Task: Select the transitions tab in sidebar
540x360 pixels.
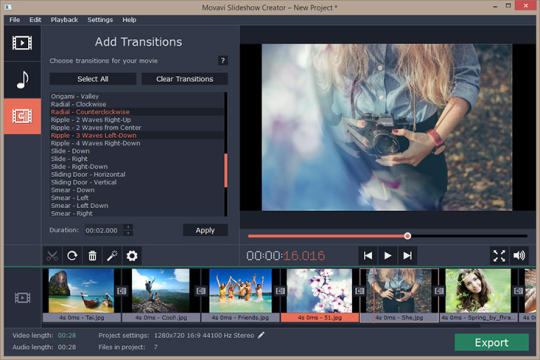Action: pos(22,116)
